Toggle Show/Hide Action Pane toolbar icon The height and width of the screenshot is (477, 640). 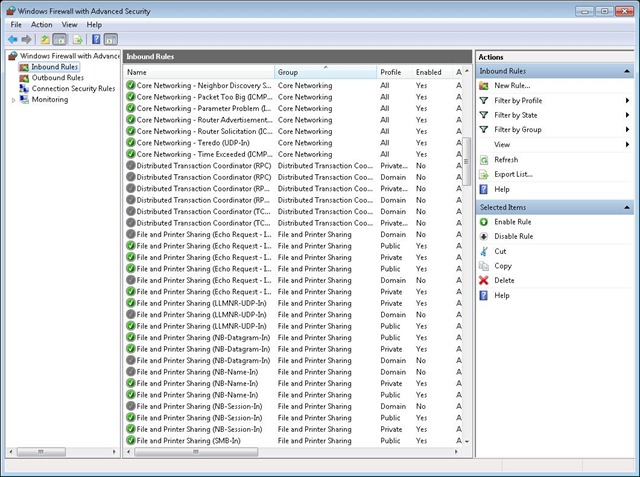pos(111,40)
